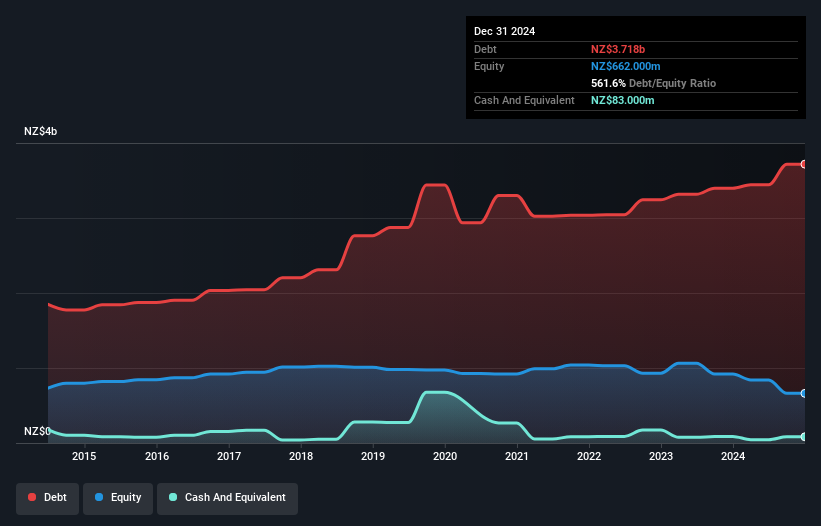Screen dimensions: 821x526
Task: Click the NZ$83.000m cash value
Action: 623,100
